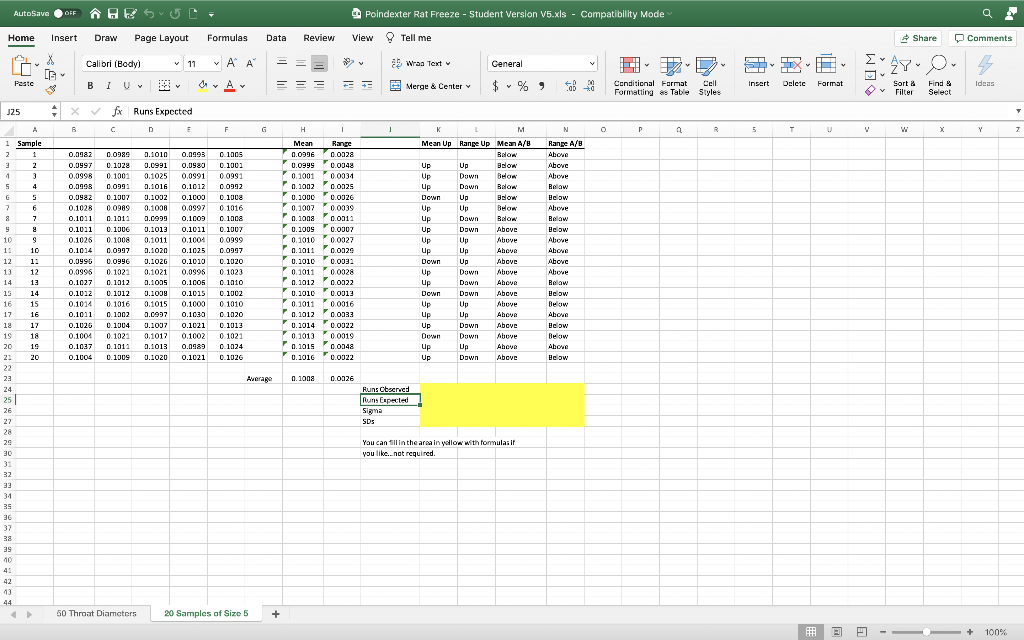This screenshot has height=640, width=1024.
Task: Decrease font size with the small A
Action: click(x=251, y=63)
